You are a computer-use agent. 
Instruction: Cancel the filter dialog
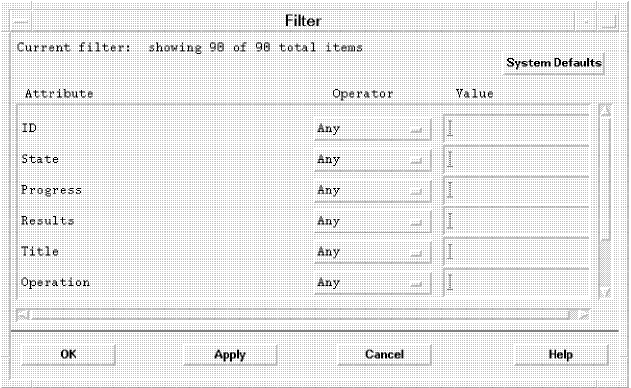pos(384,355)
